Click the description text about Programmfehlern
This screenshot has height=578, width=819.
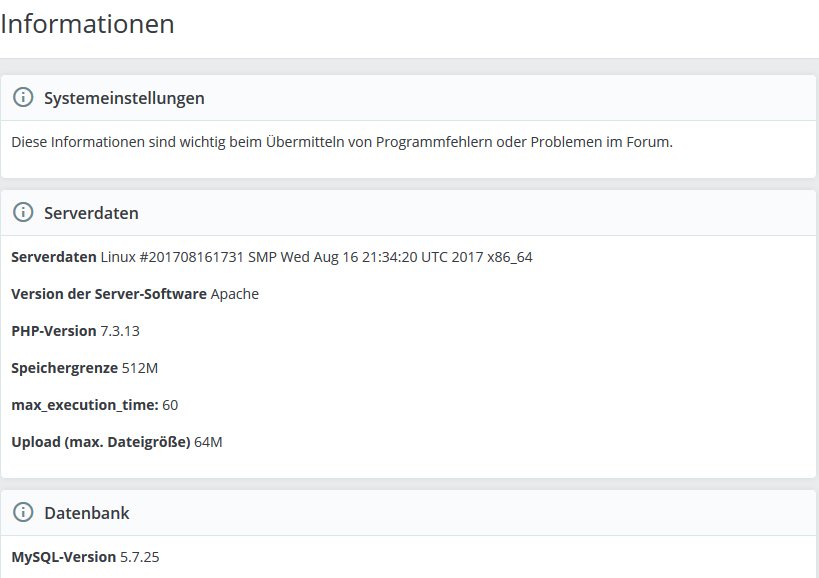(x=342, y=141)
